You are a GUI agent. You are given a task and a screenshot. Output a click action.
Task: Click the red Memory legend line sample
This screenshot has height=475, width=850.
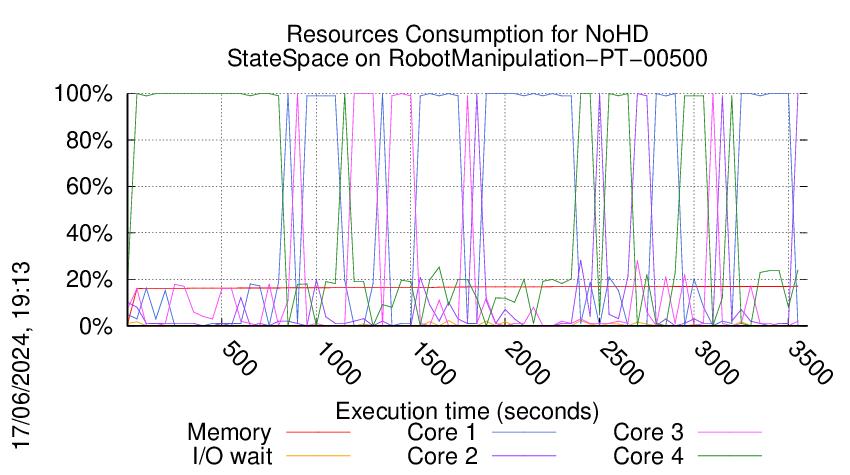pyautogui.click(x=318, y=433)
